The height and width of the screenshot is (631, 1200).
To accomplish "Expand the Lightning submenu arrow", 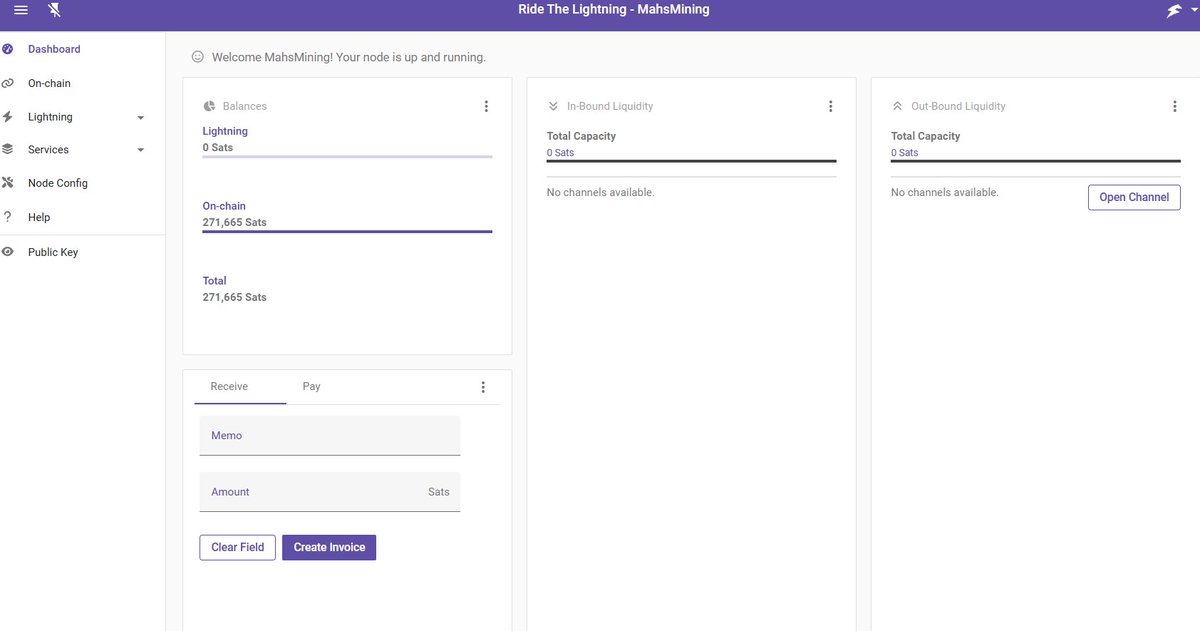I will 140,118.
